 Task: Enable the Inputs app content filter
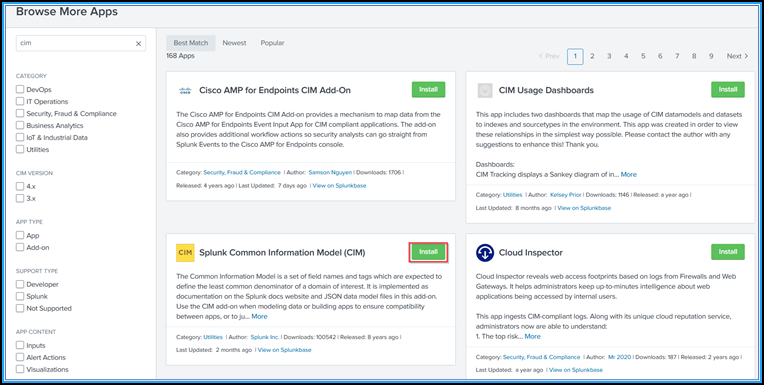click(x=20, y=345)
